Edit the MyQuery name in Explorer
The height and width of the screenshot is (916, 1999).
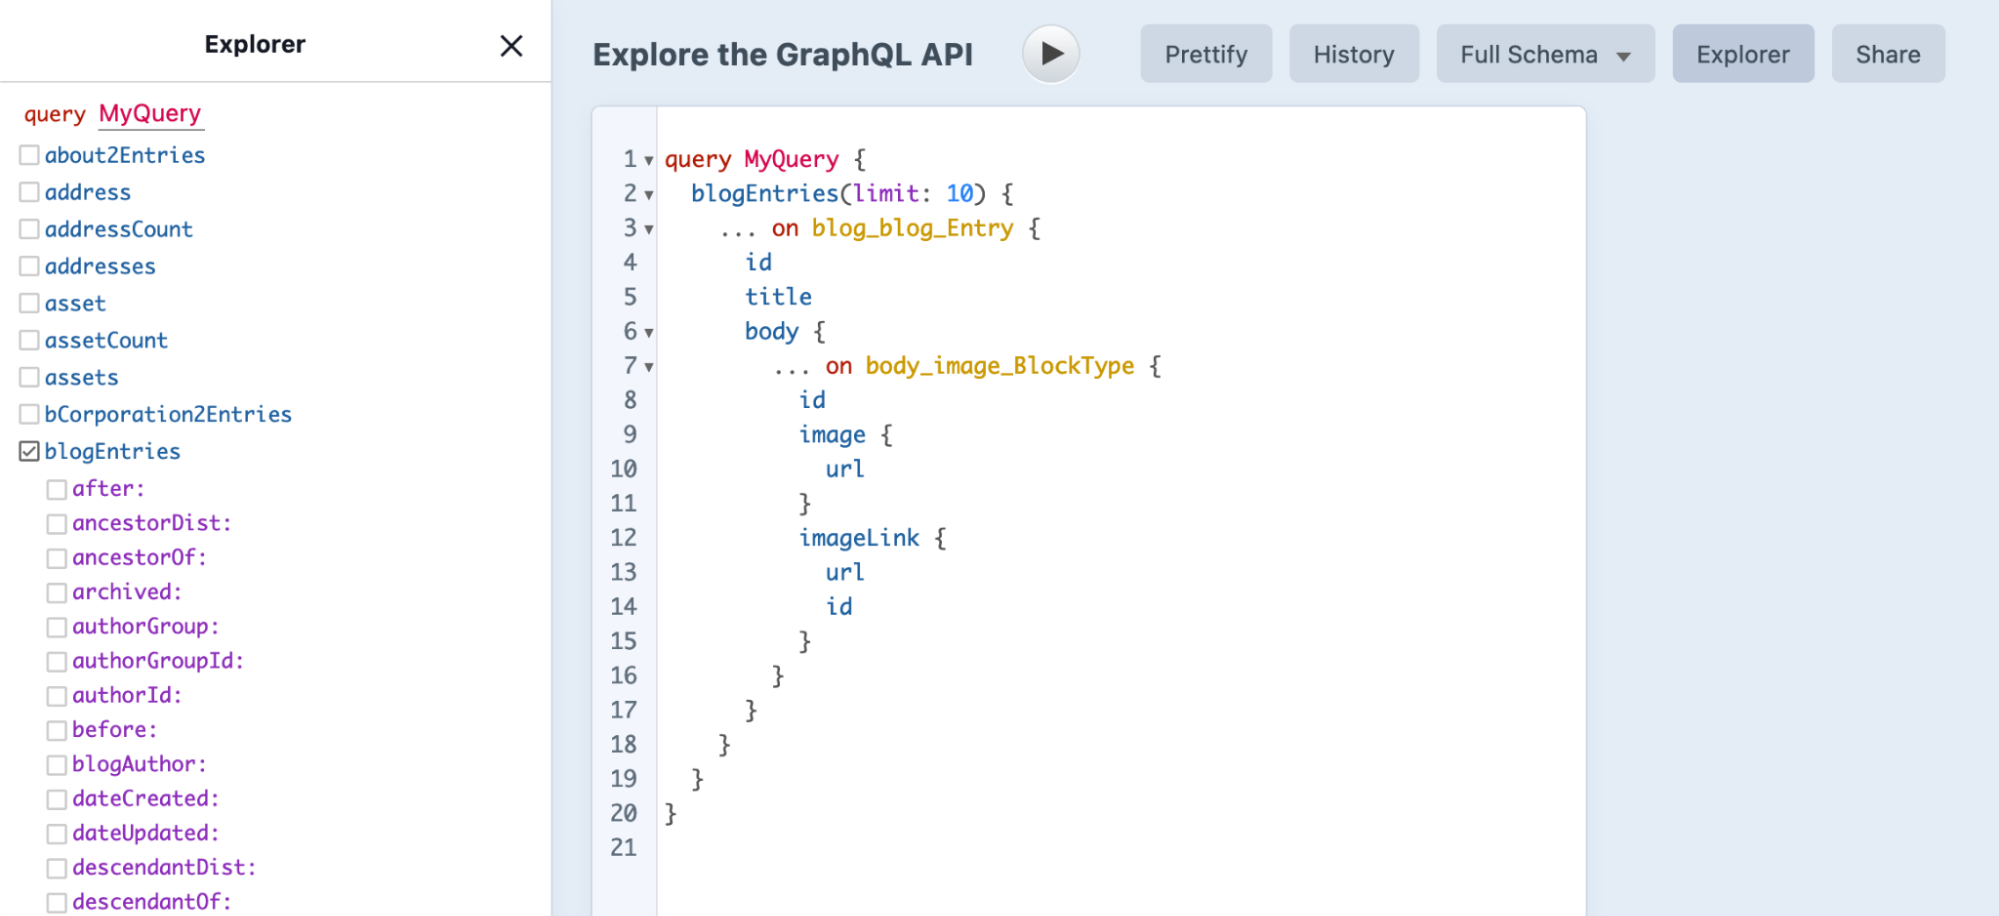click(x=150, y=114)
